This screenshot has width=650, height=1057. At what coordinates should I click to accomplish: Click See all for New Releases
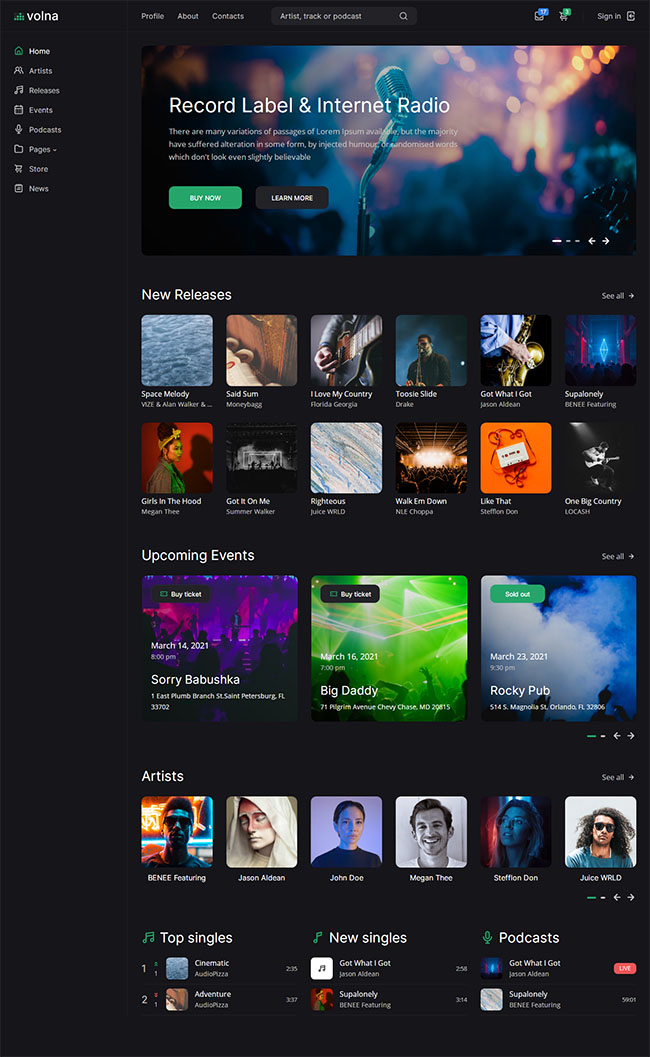617,296
